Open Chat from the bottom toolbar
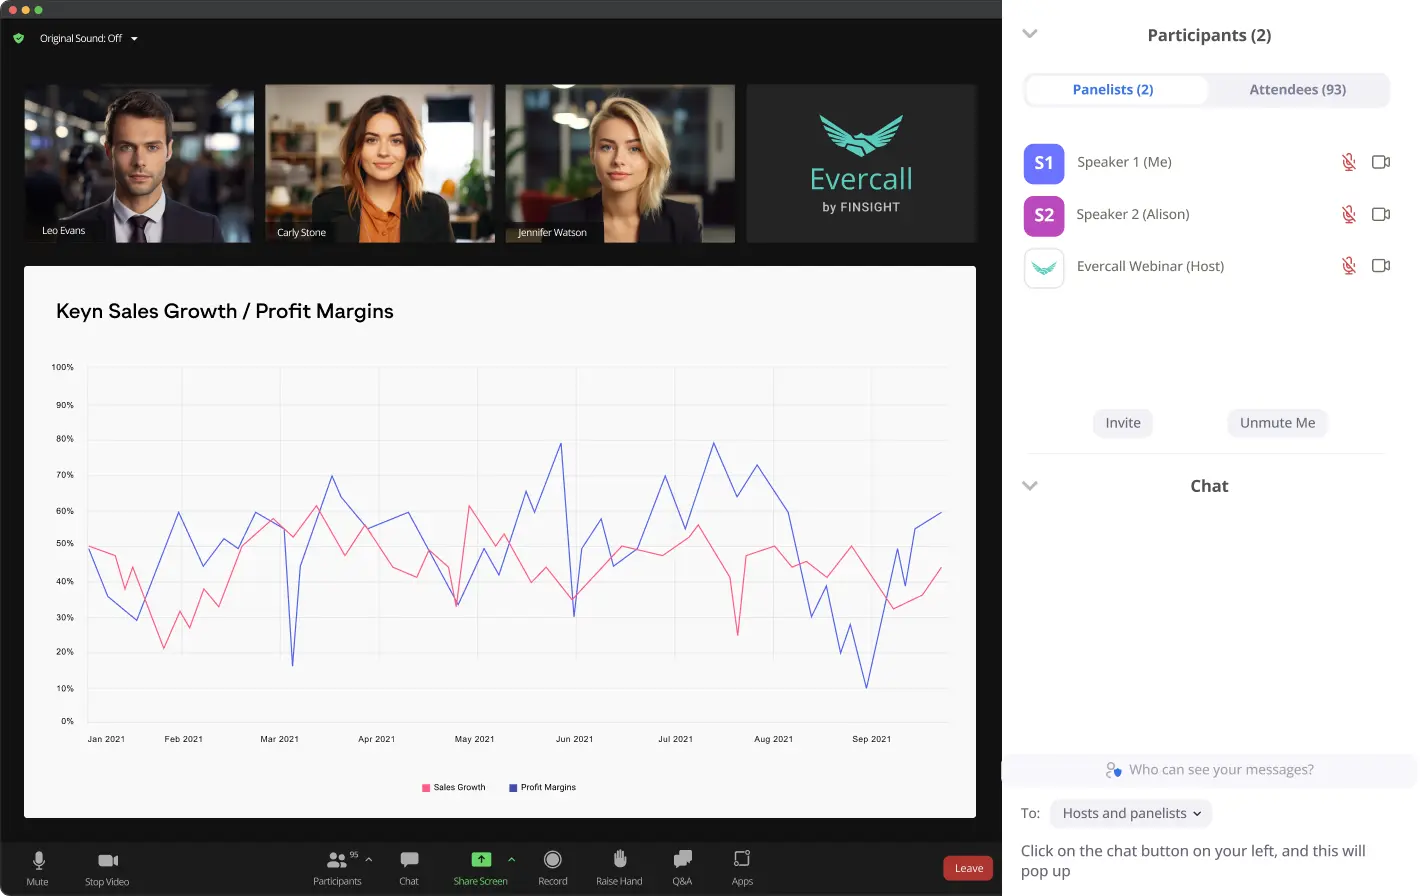This screenshot has width=1420, height=896. click(409, 859)
